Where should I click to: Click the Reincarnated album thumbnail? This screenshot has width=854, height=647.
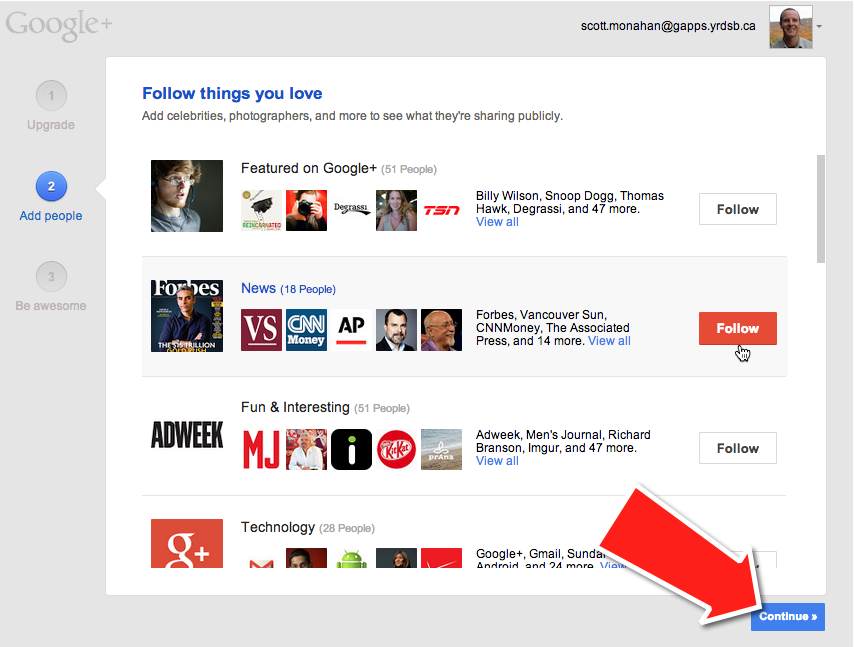point(261,210)
